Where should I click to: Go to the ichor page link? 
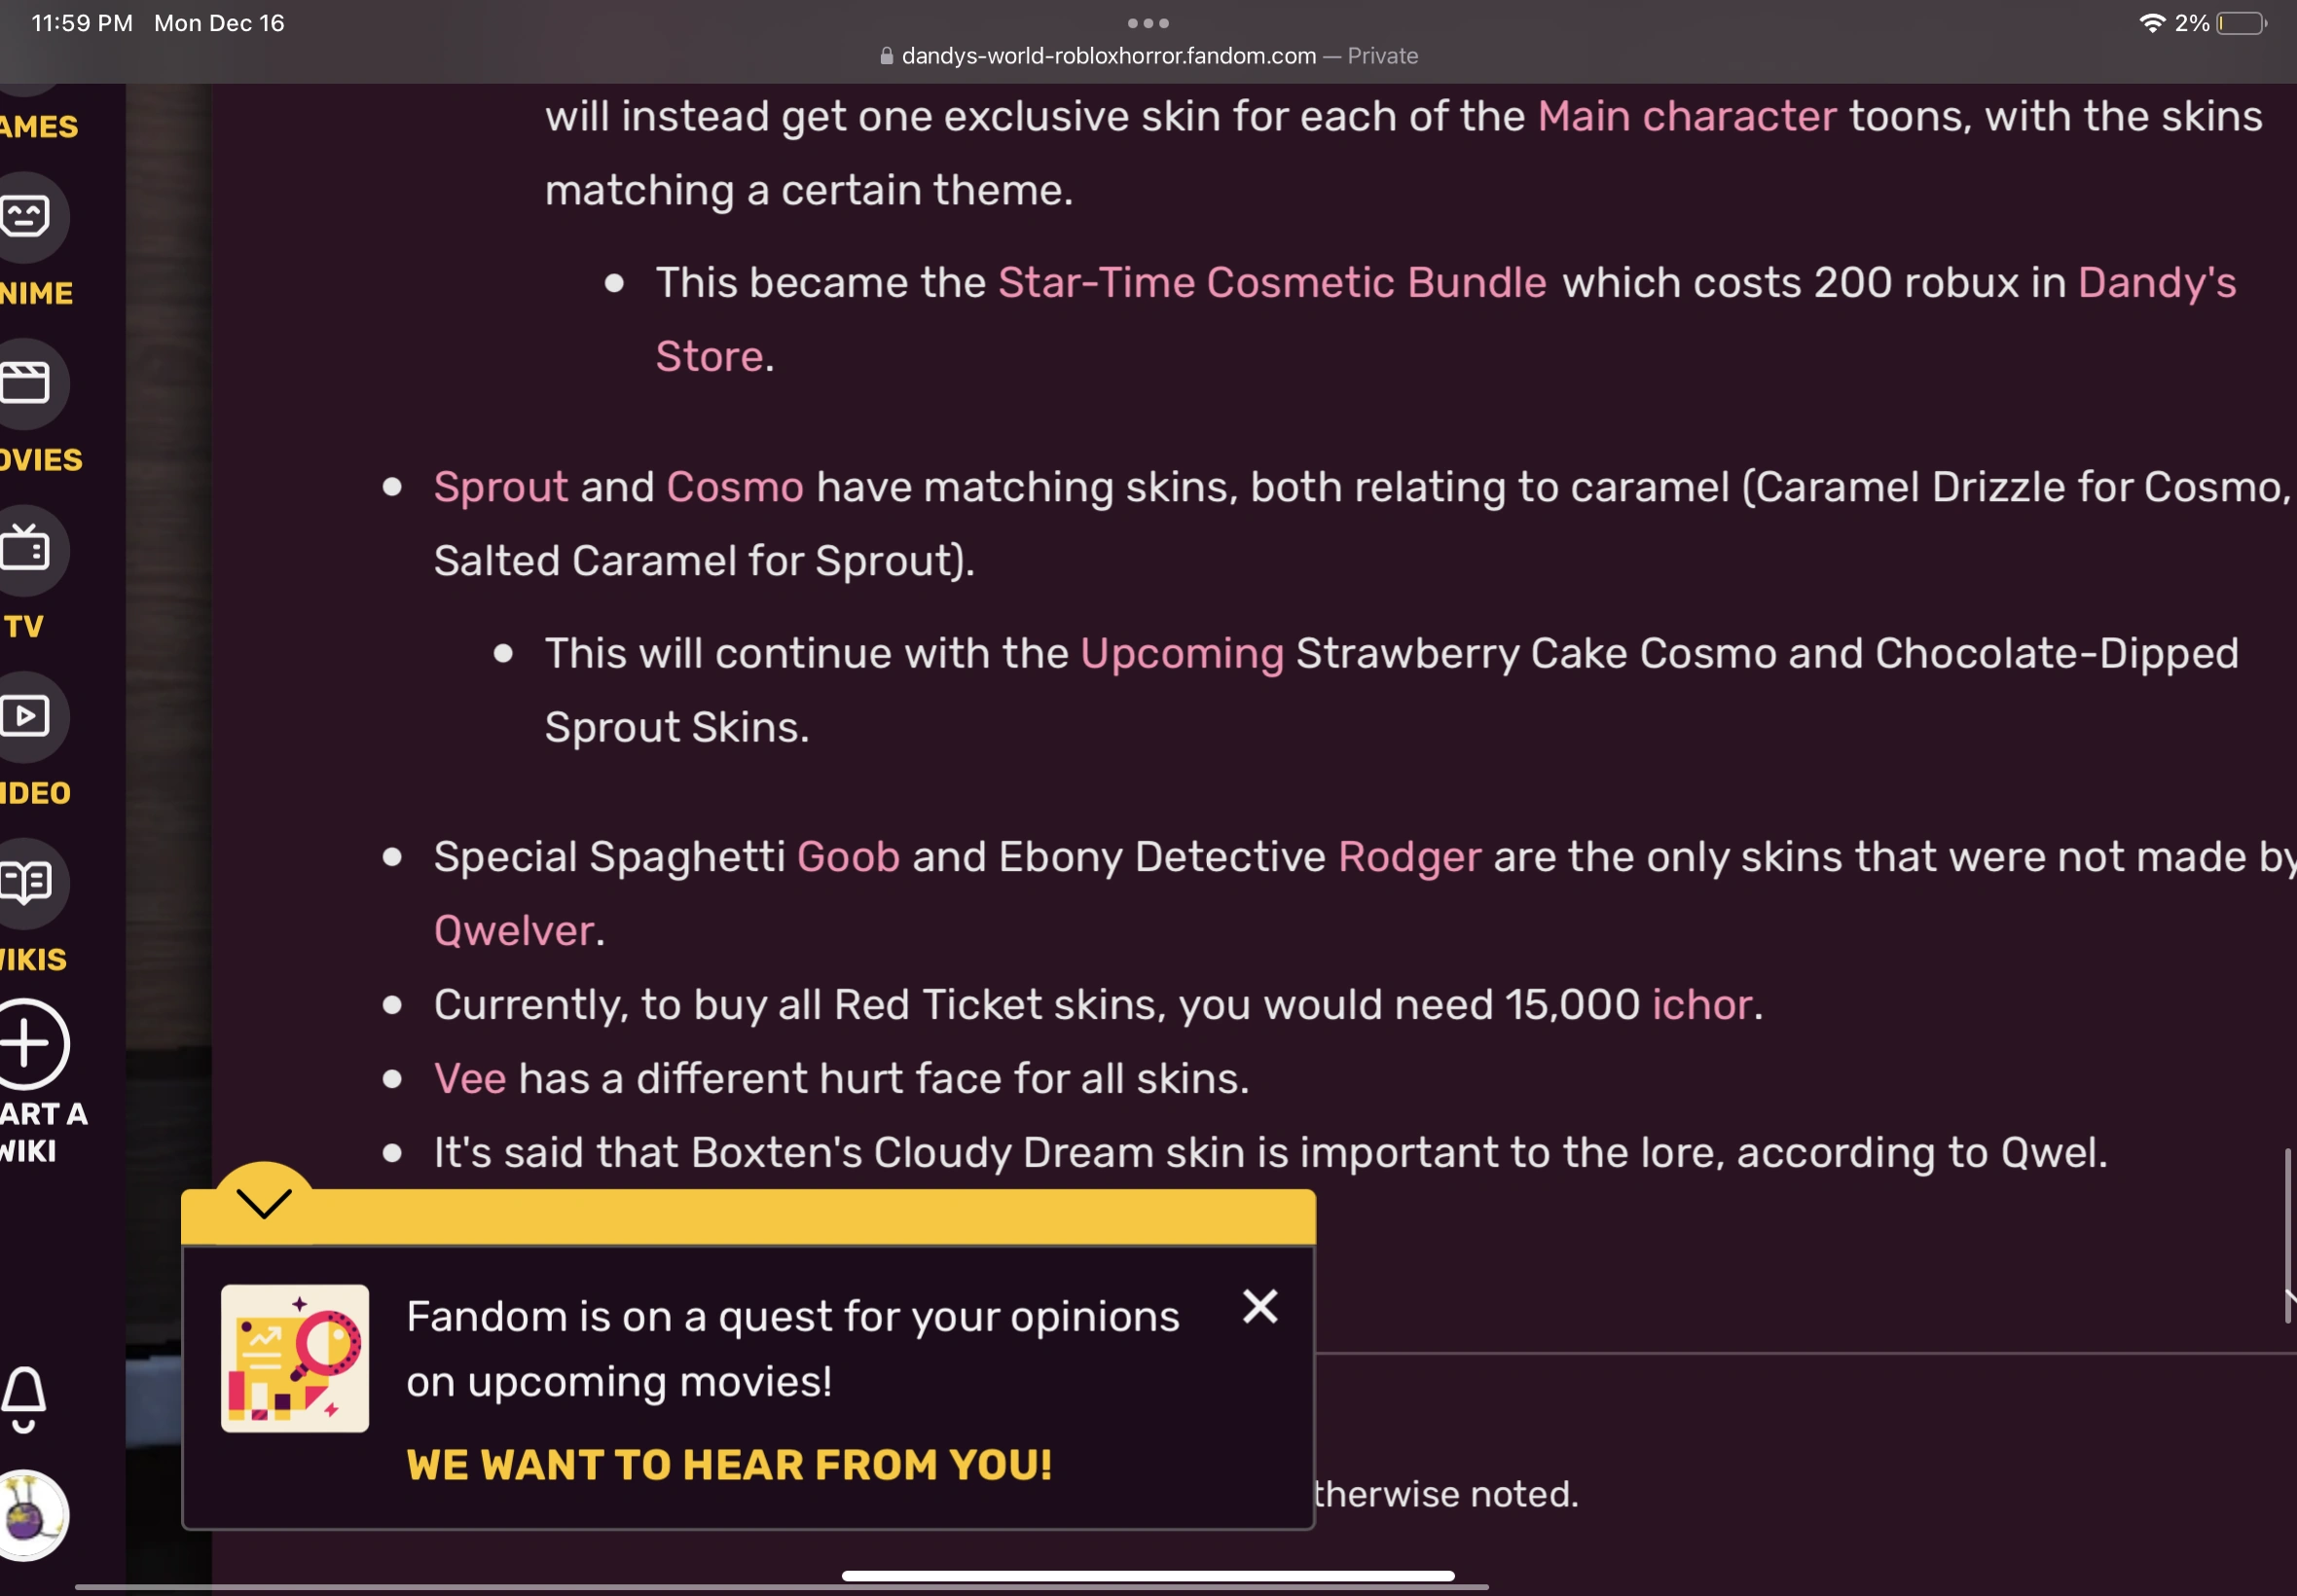(x=1701, y=1005)
